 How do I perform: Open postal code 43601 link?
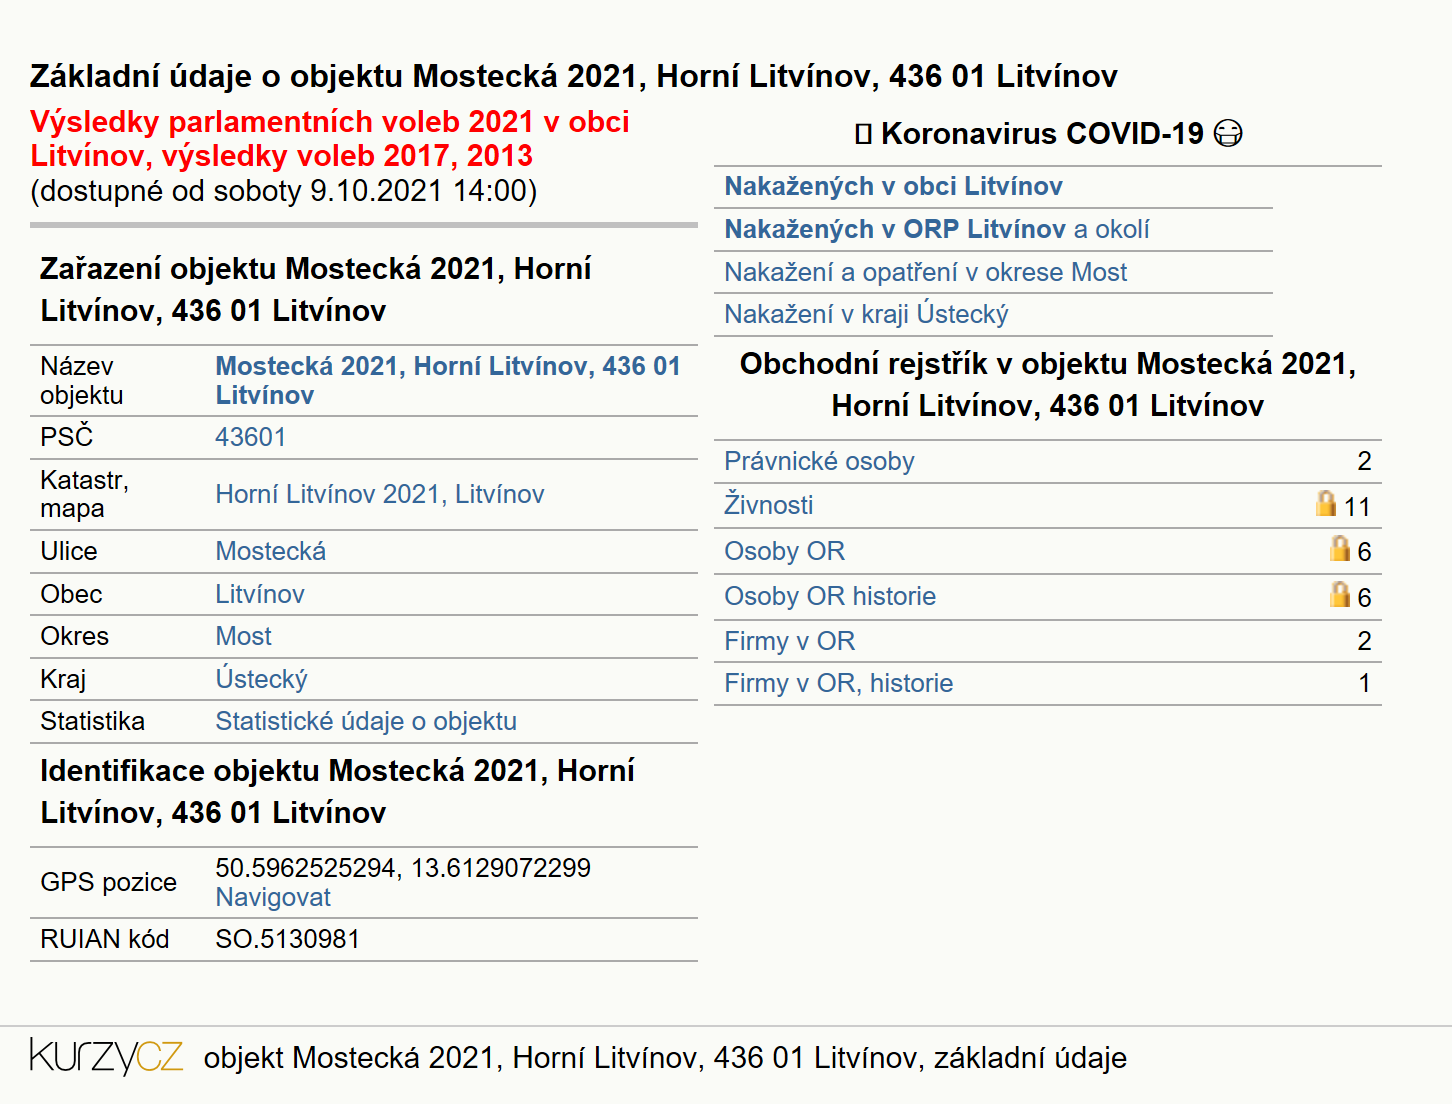coord(251,437)
